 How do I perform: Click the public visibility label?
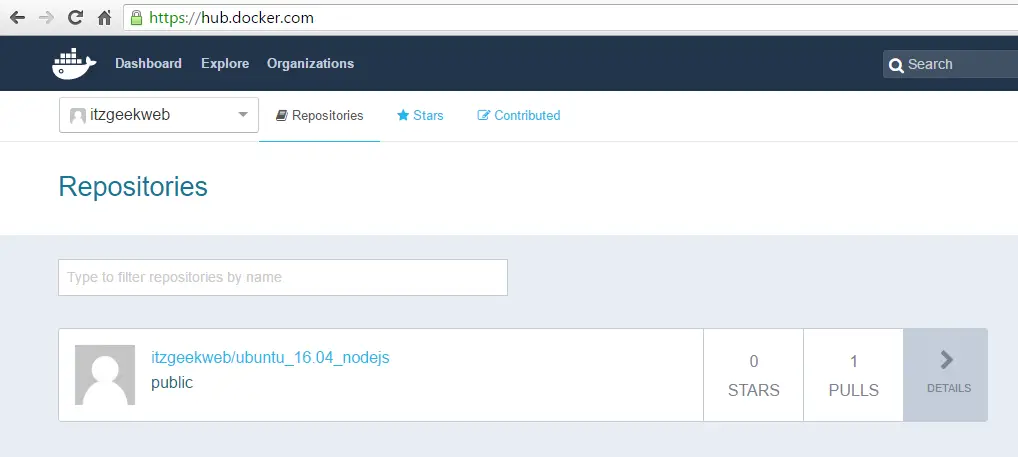coord(172,382)
